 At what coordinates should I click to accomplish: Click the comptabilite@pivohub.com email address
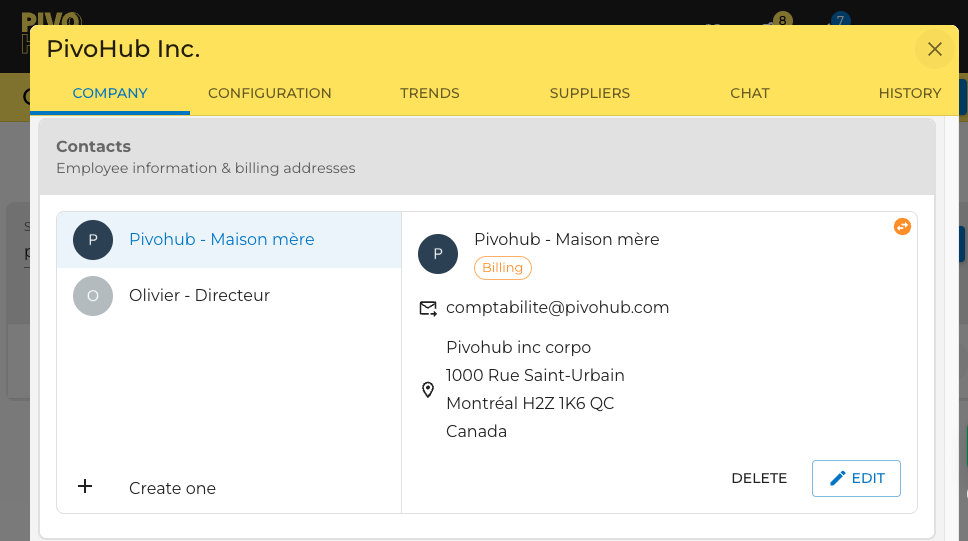pyautogui.click(x=557, y=308)
